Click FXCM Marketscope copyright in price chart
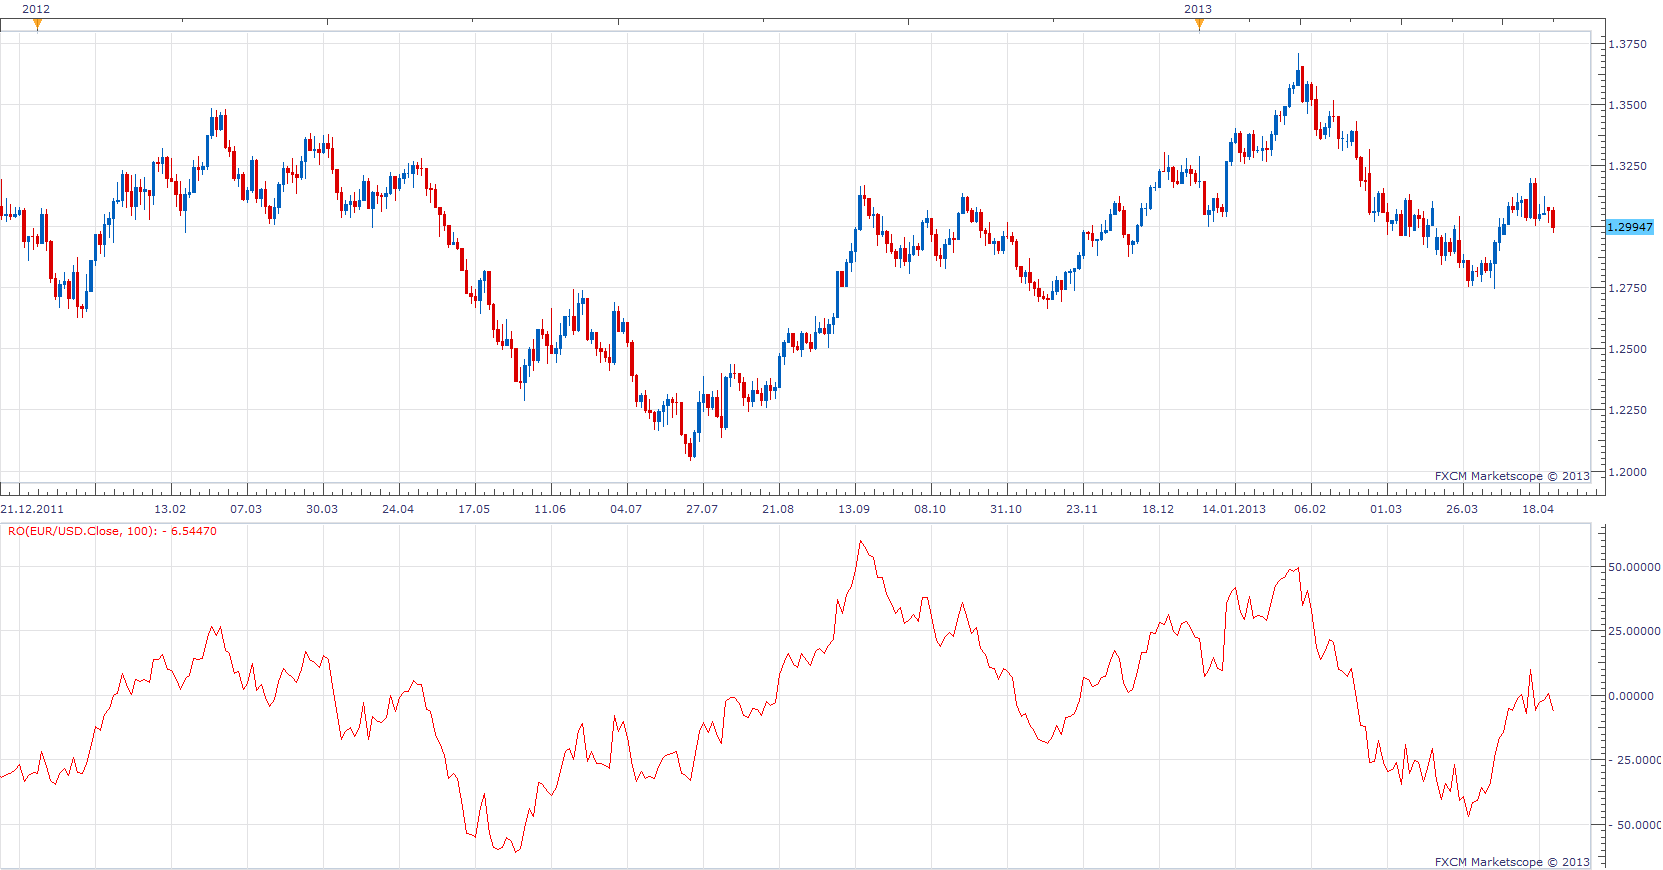Viewport: 1663px width, 870px height. 1512,476
